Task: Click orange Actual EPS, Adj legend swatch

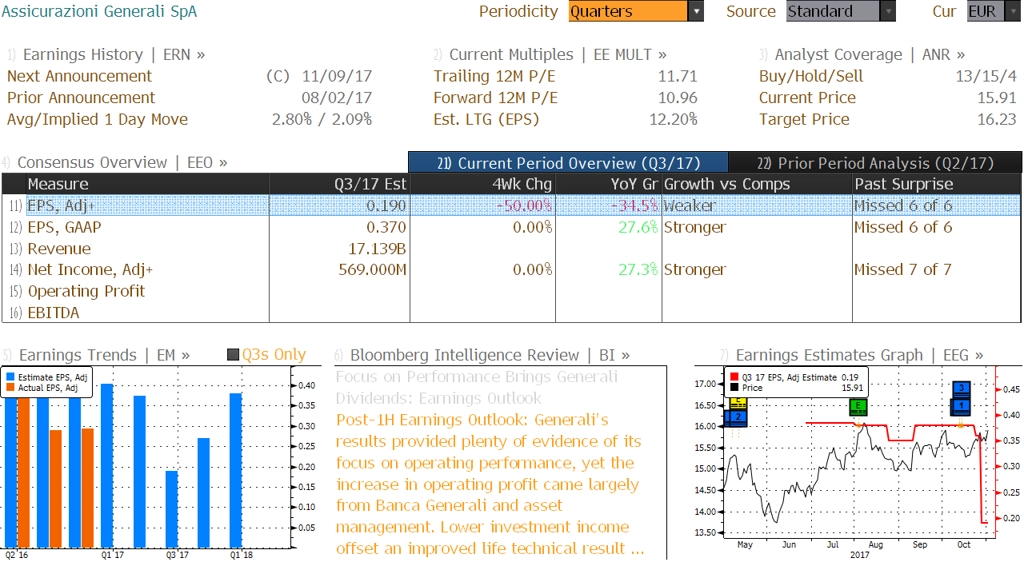Action: pos(10,388)
